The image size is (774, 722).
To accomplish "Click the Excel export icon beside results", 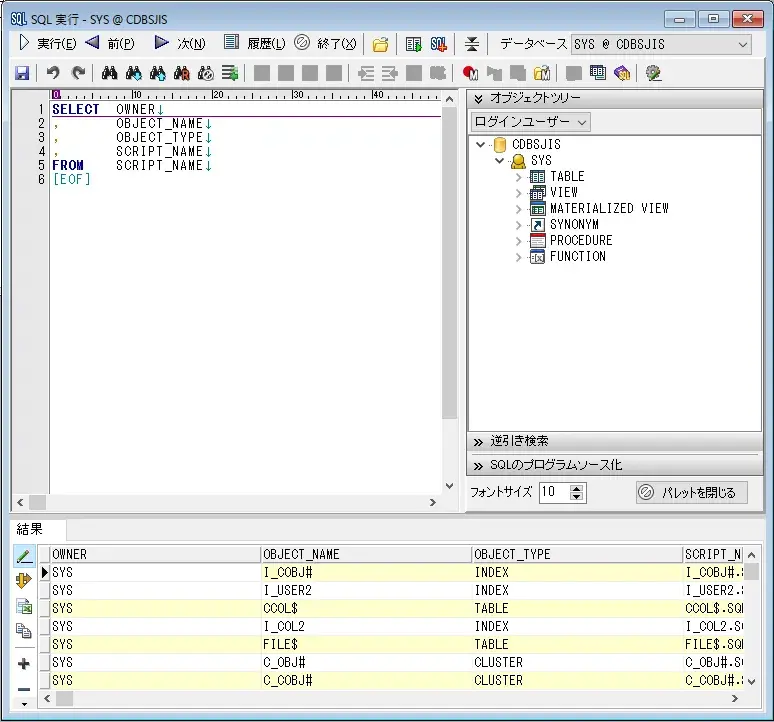I will tap(24, 607).
